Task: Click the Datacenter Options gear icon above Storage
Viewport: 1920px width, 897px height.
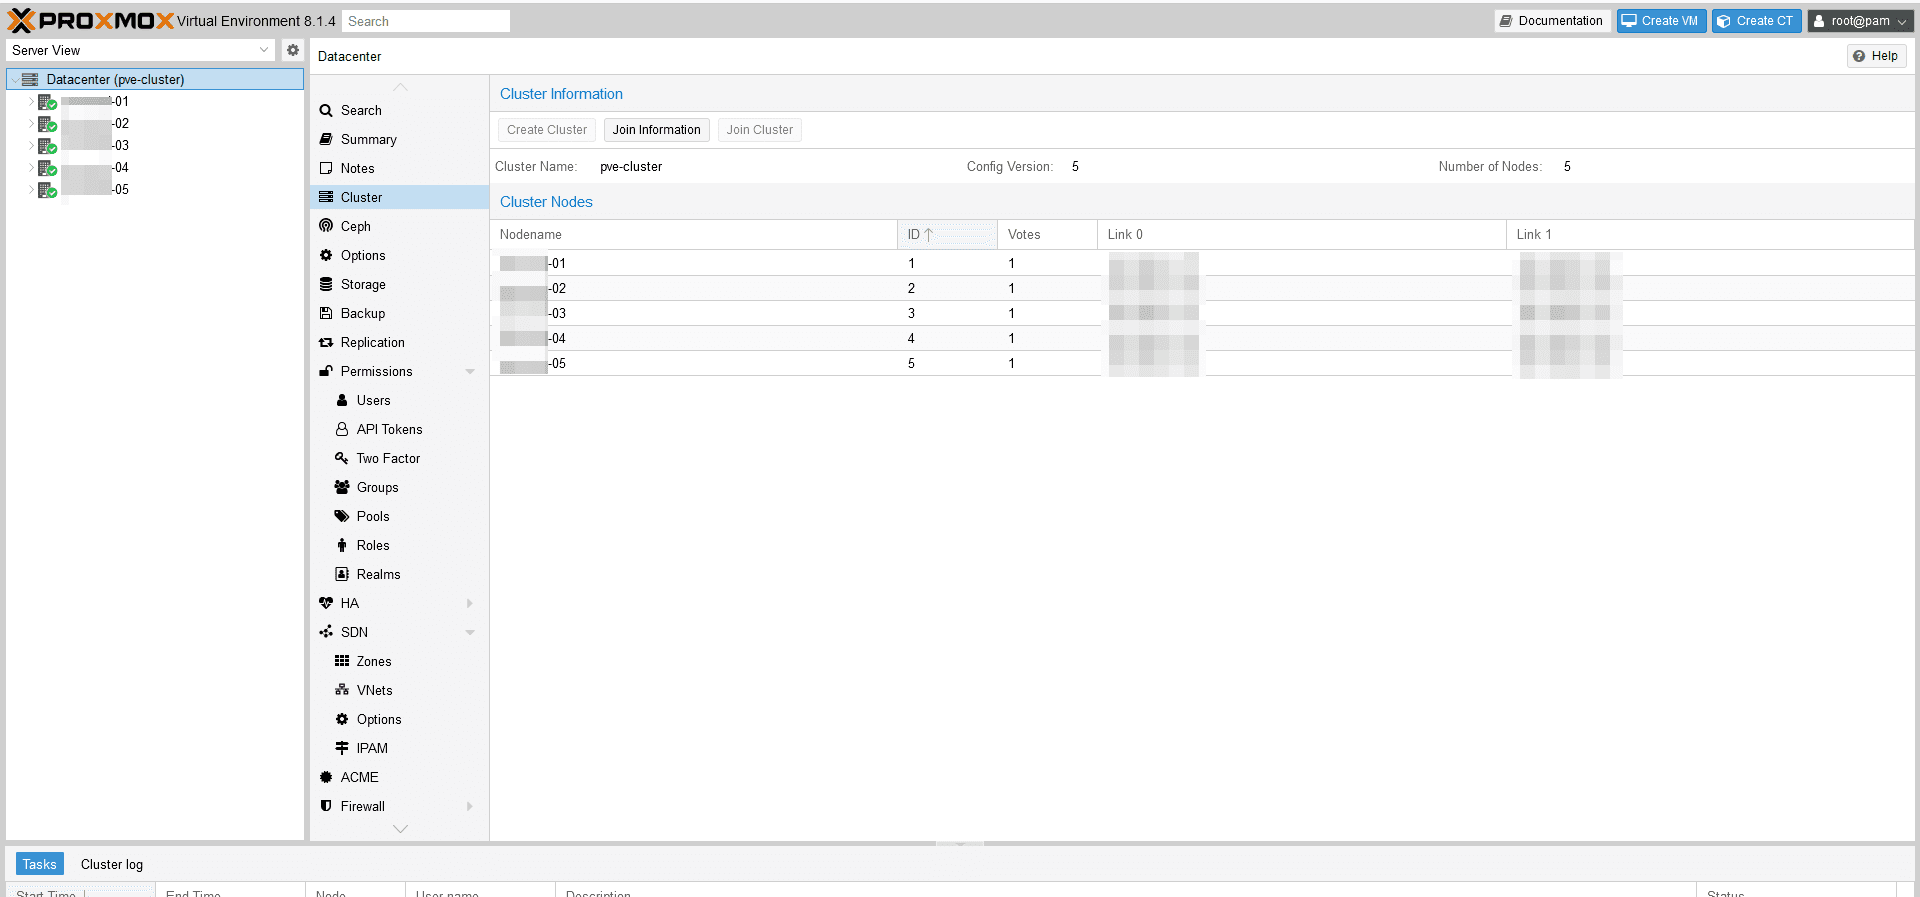Action: pos(326,256)
